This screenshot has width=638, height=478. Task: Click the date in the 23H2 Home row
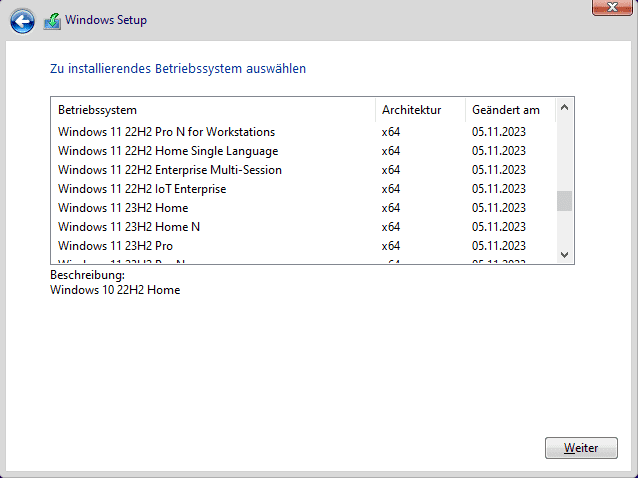(x=499, y=208)
